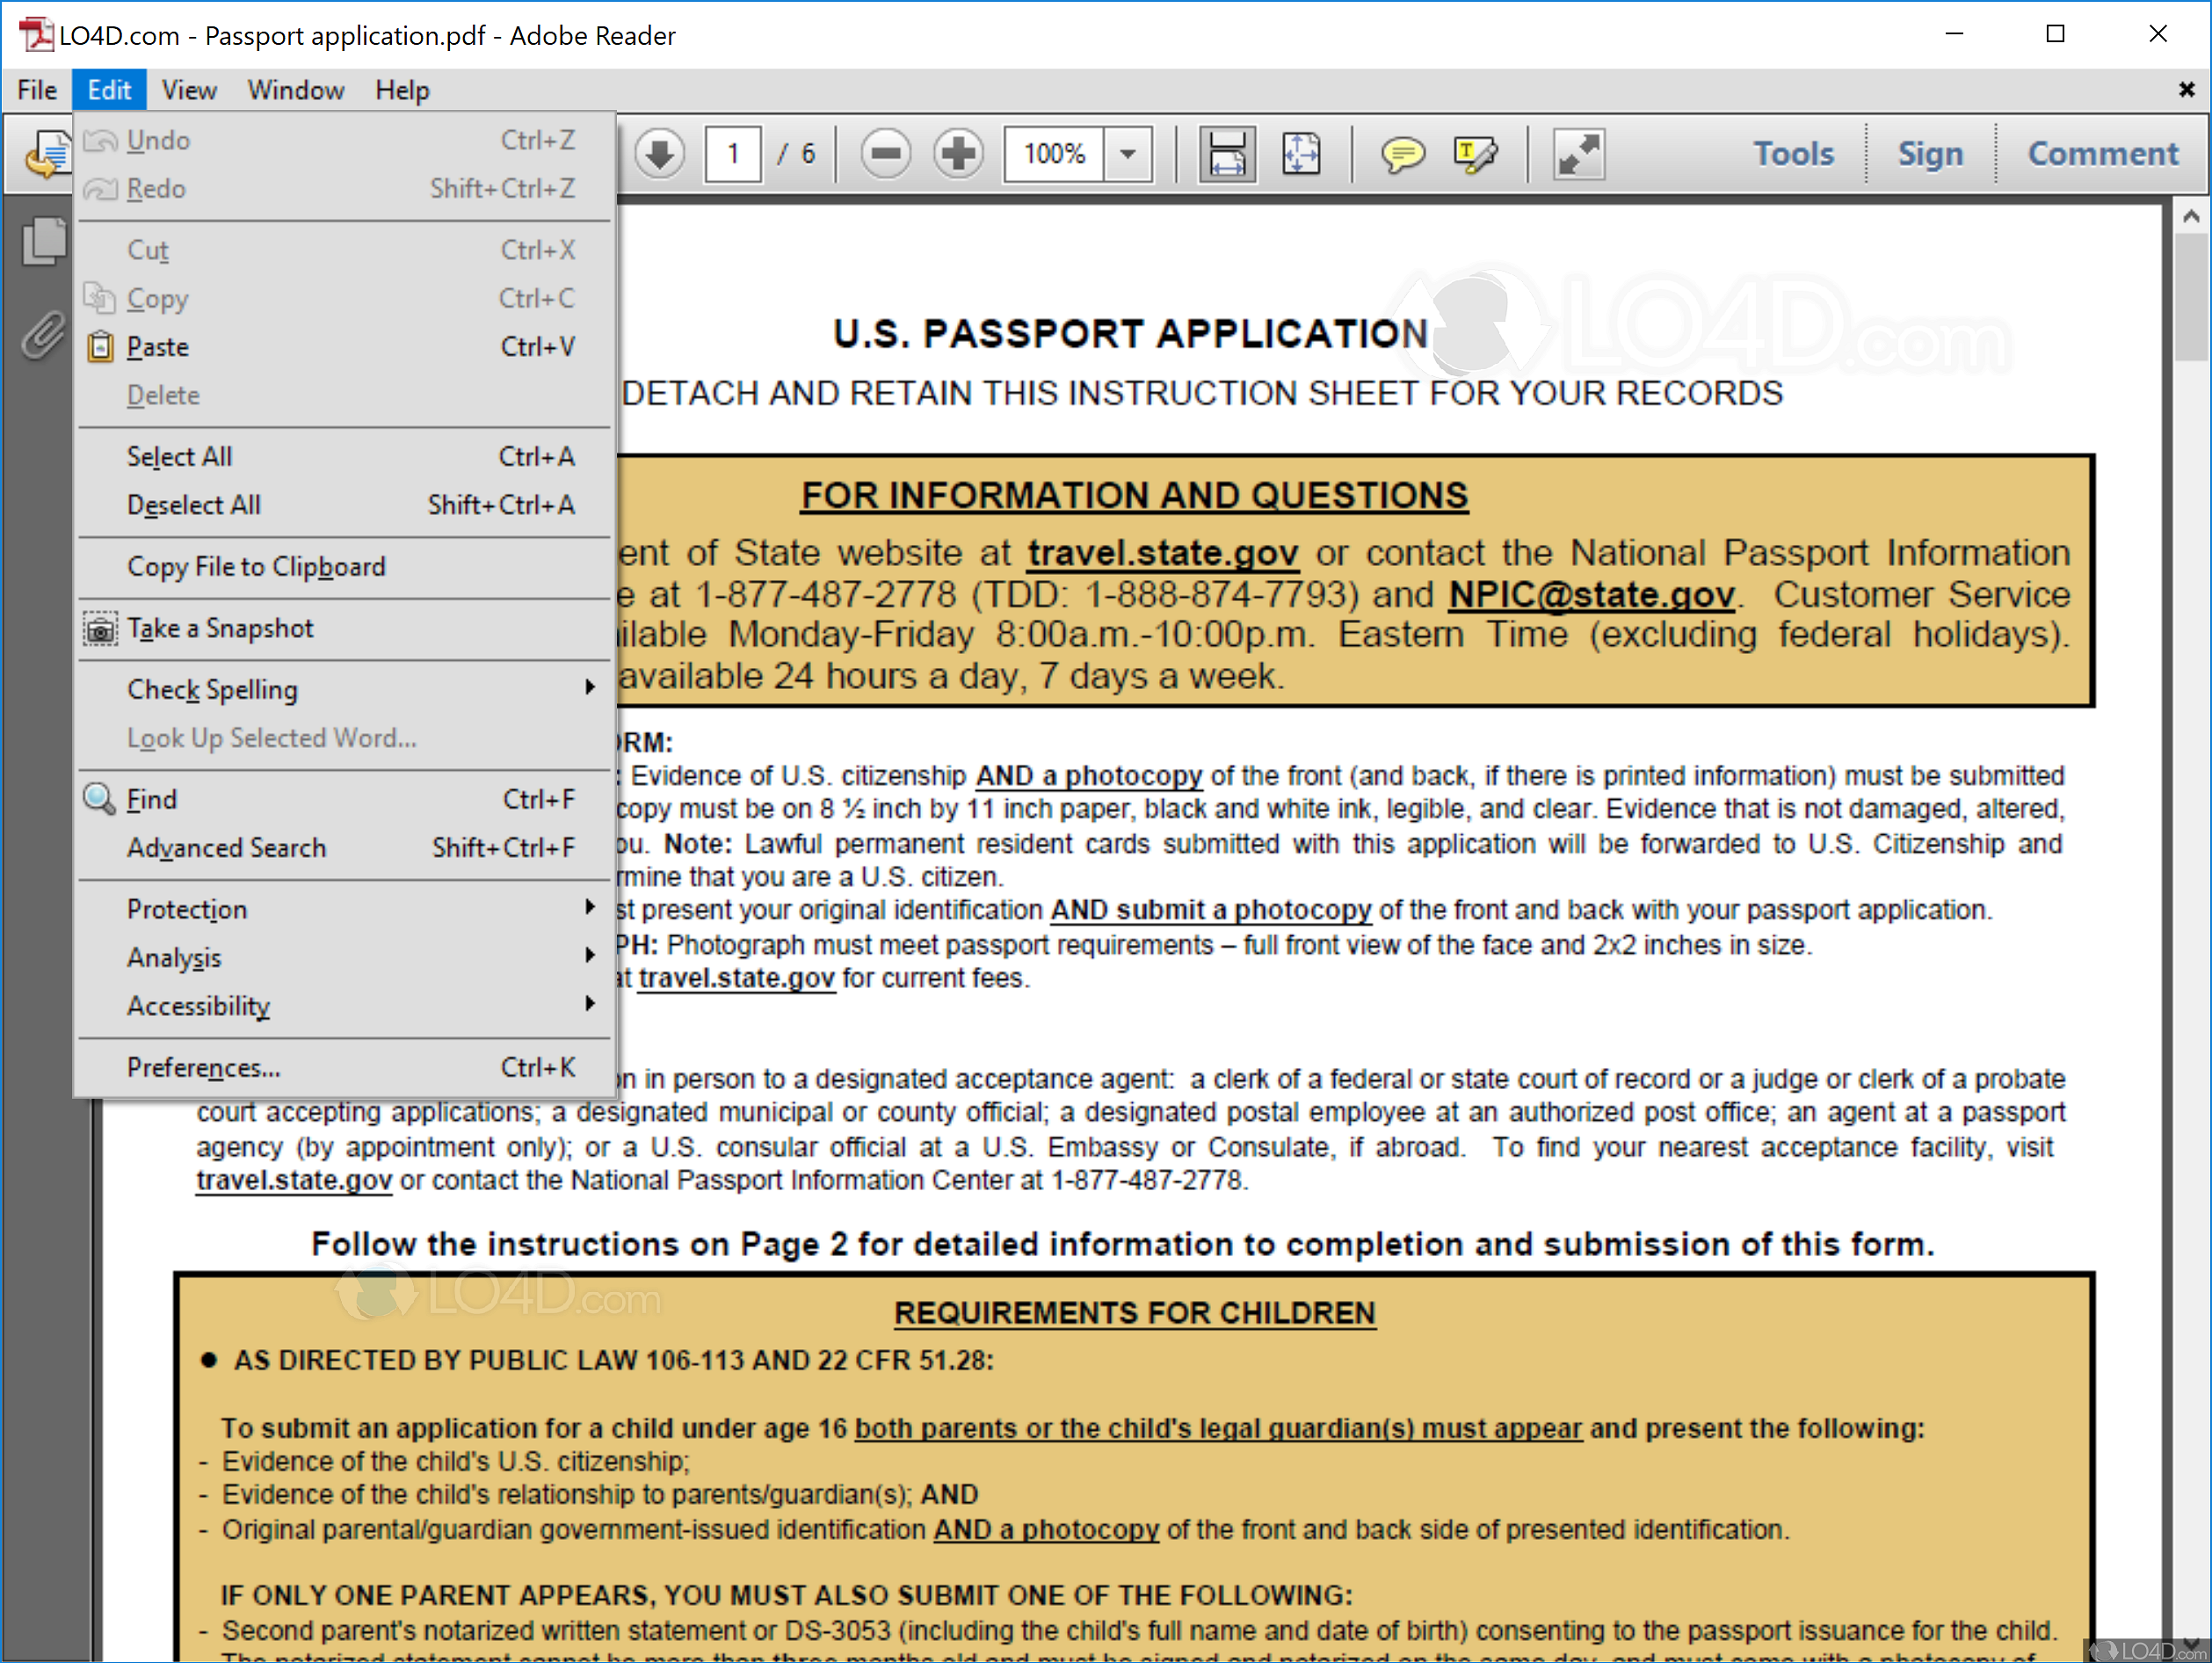Image resolution: width=2212 pixels, height=1663 pixels.
Task: Click the next page down arrow icon
Action: [659, 154]
